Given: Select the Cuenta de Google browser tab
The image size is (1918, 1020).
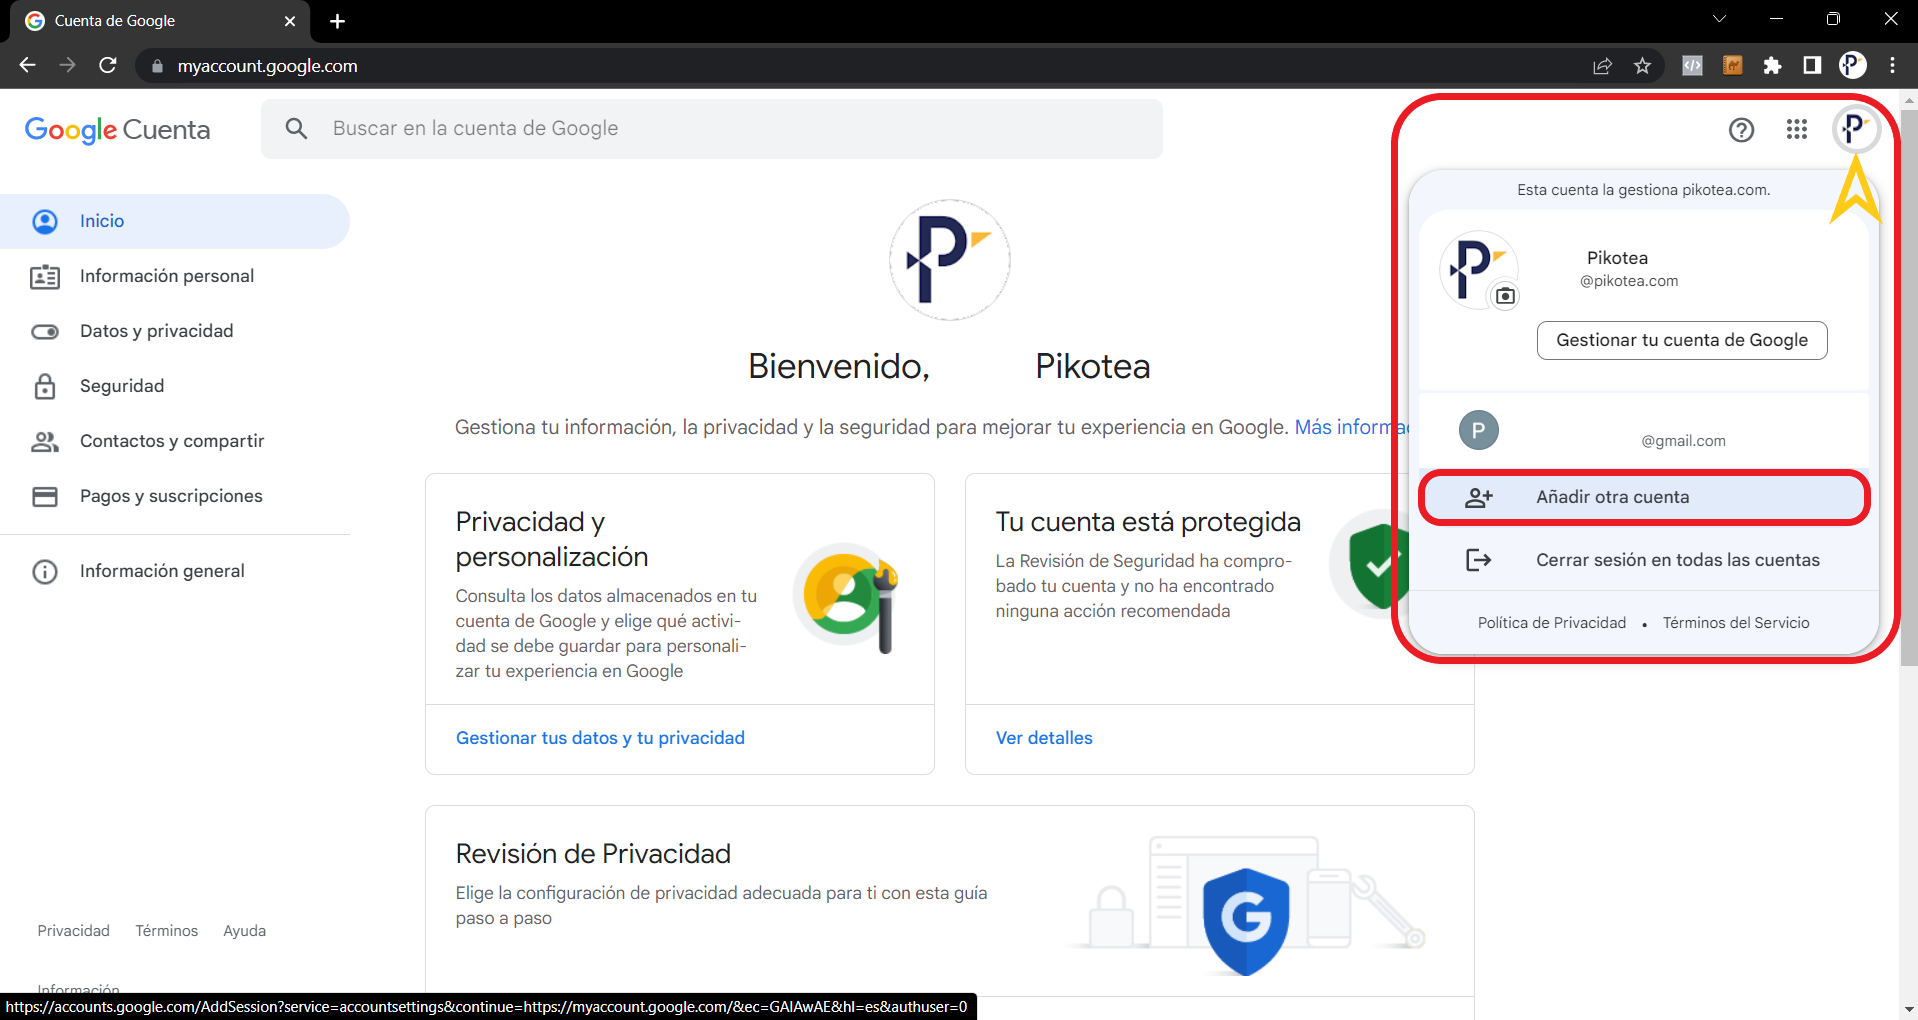Looking at the screenshot, I should pos(160,21).
